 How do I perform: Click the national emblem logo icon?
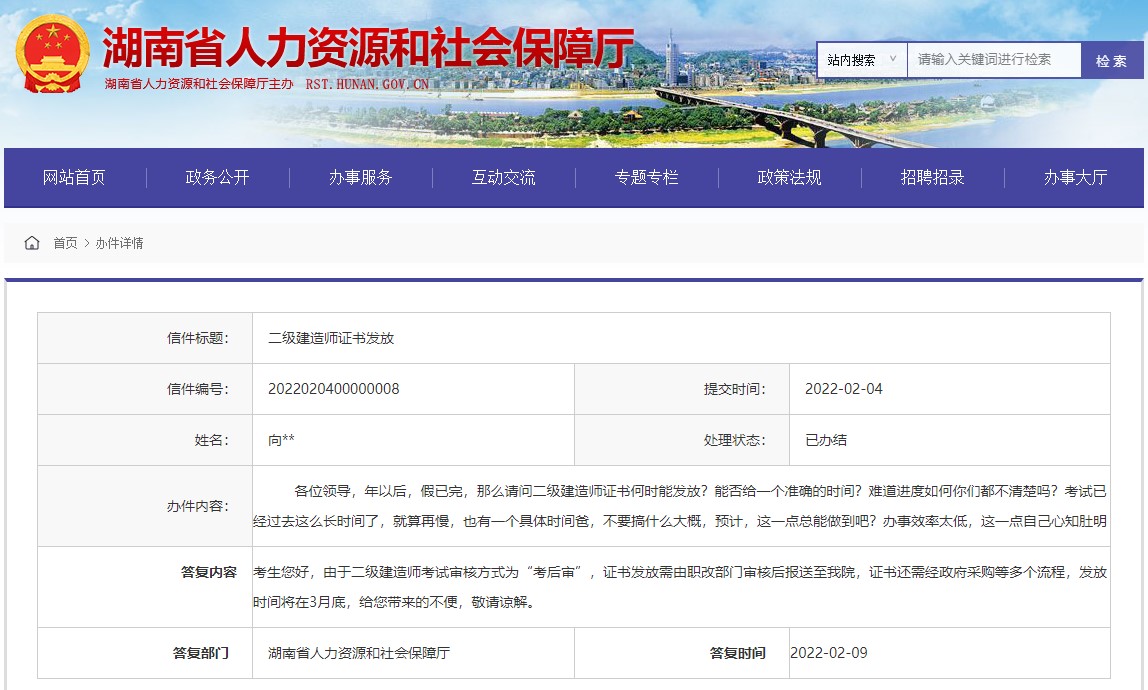click(x=51, y=55)
